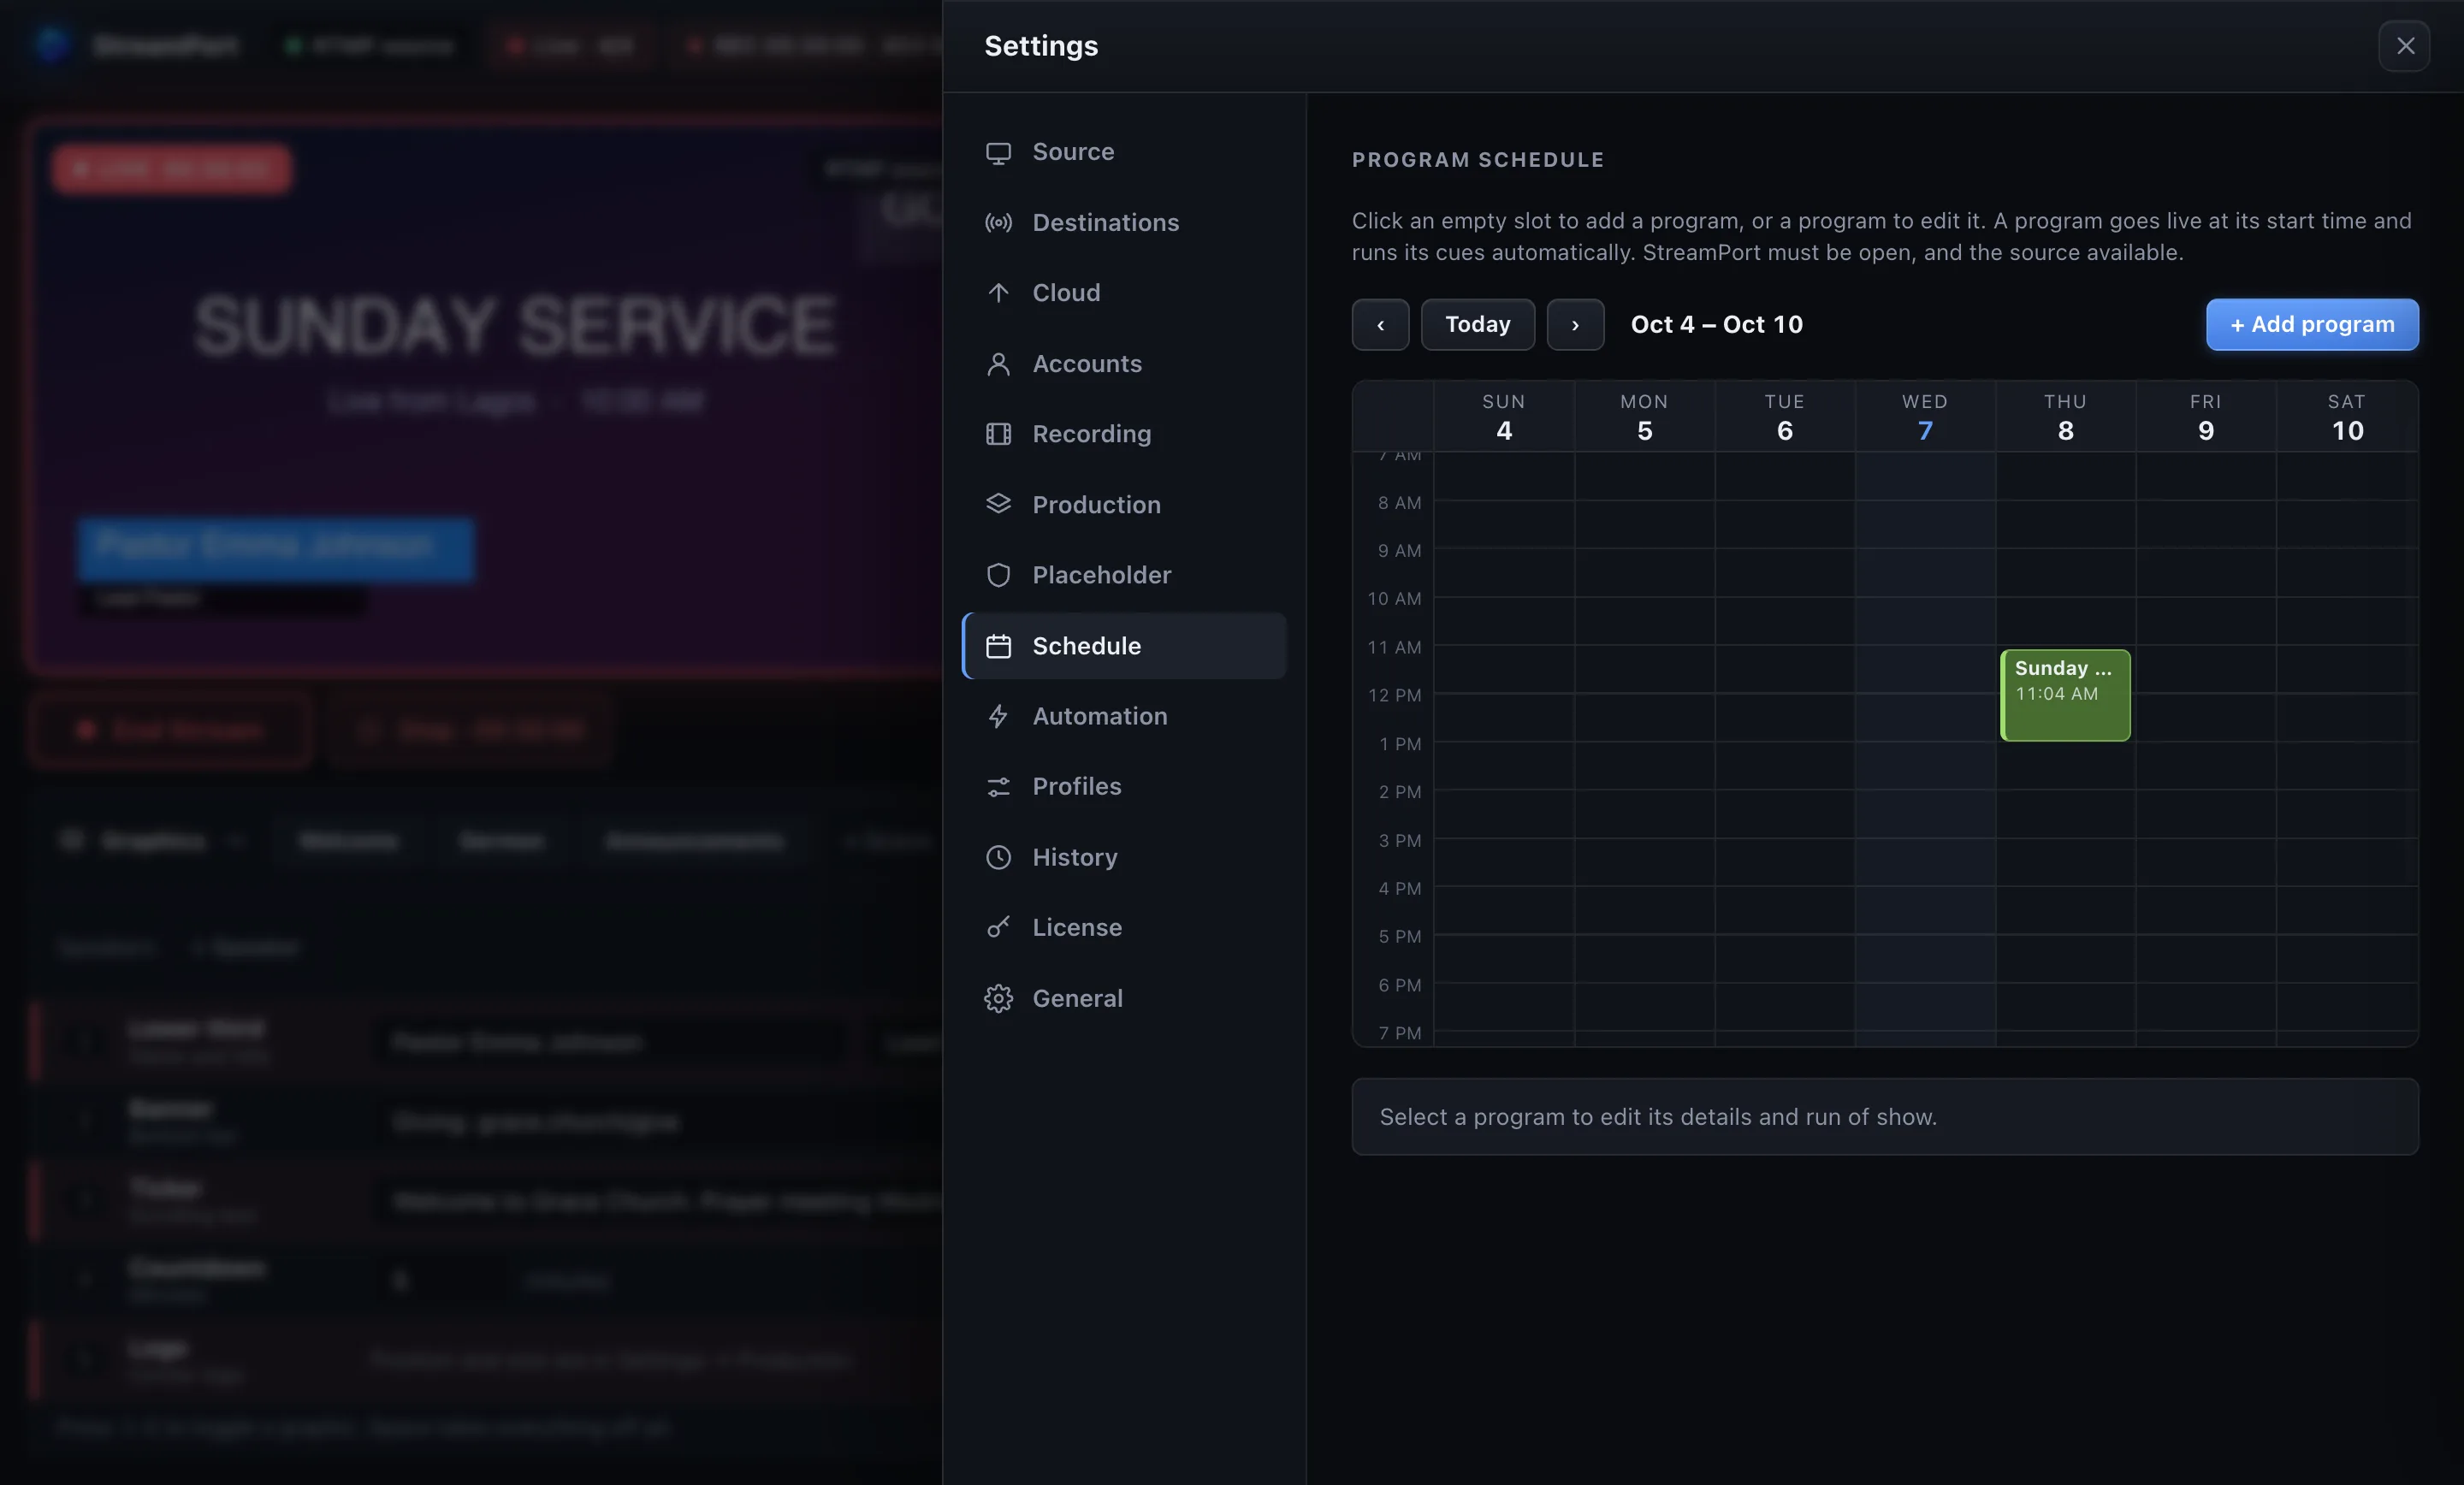
Task: Click the History clock icon
Action: 998,857
